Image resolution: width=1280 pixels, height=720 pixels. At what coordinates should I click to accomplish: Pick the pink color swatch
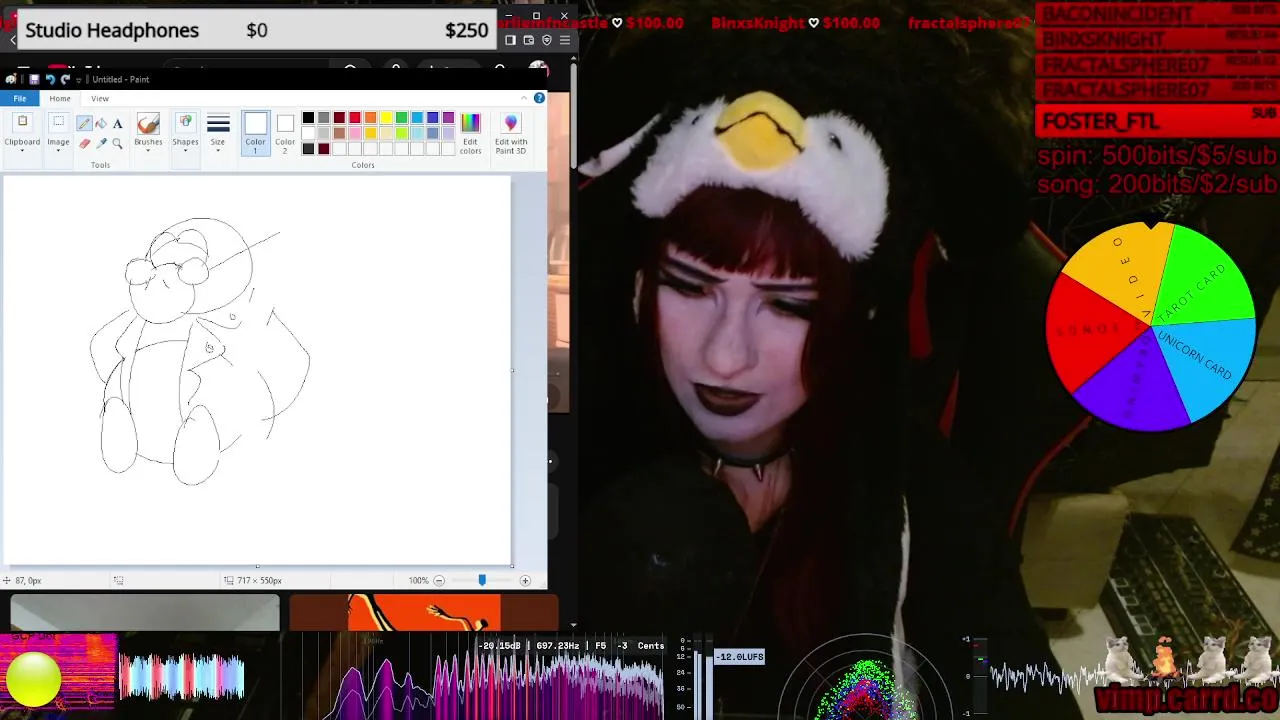pos(355,133)
